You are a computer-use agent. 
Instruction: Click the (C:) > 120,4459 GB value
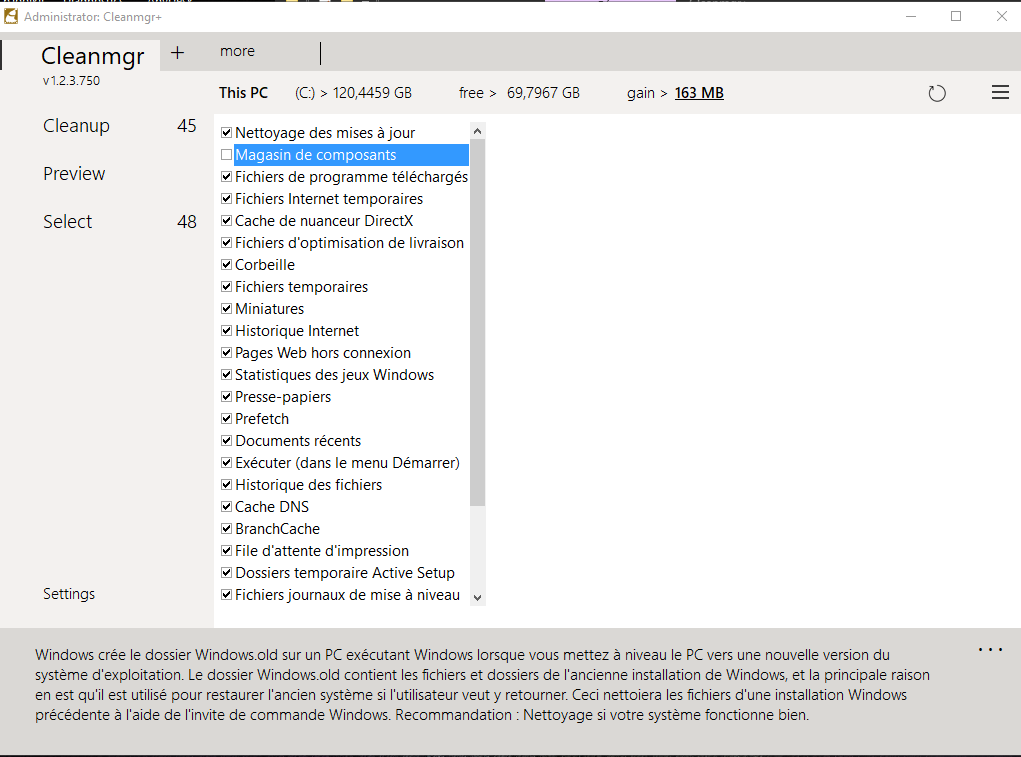coord(353,93)
